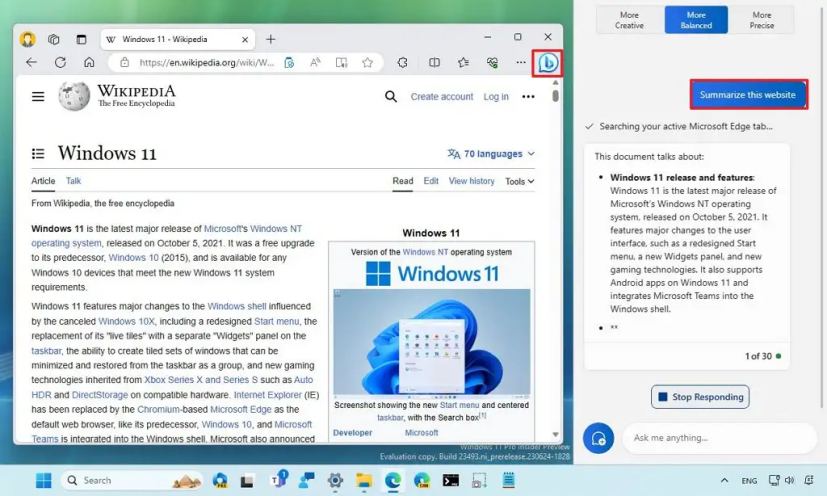
Task: Open the Edge Workspaces icon
Action: tap(54, 39)
